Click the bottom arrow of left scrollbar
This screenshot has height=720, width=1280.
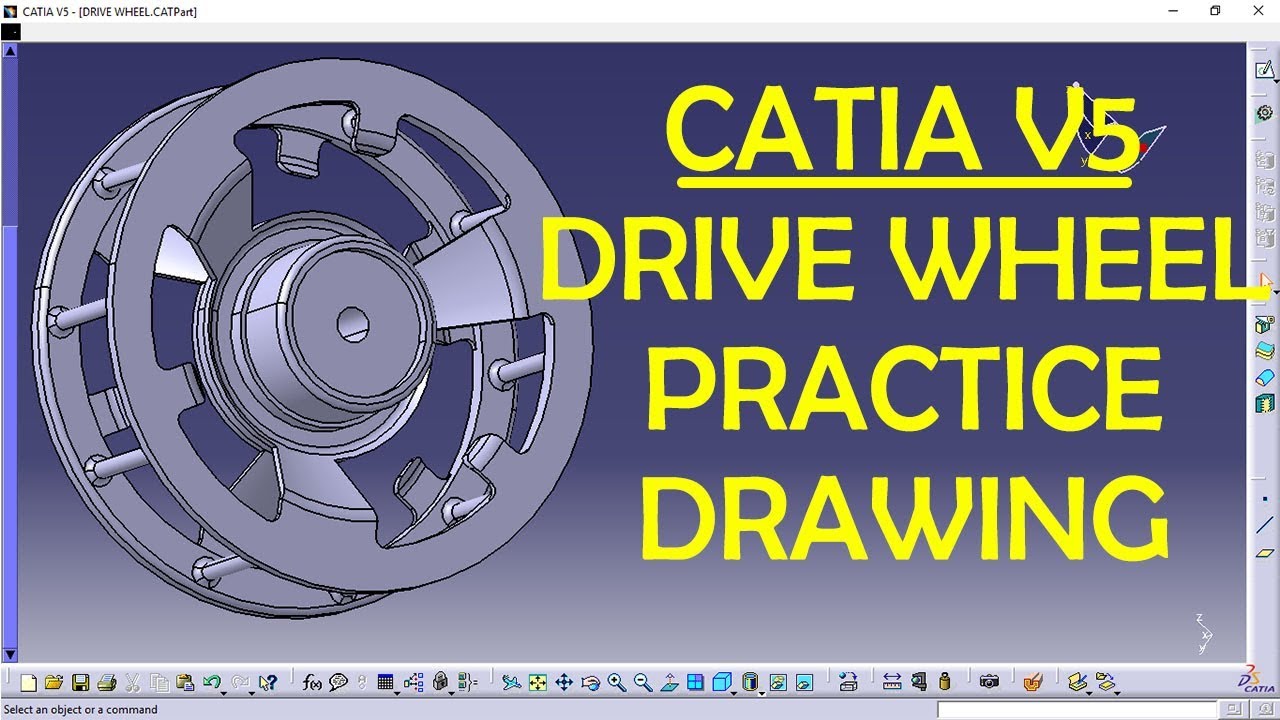(x=11, y=655)
